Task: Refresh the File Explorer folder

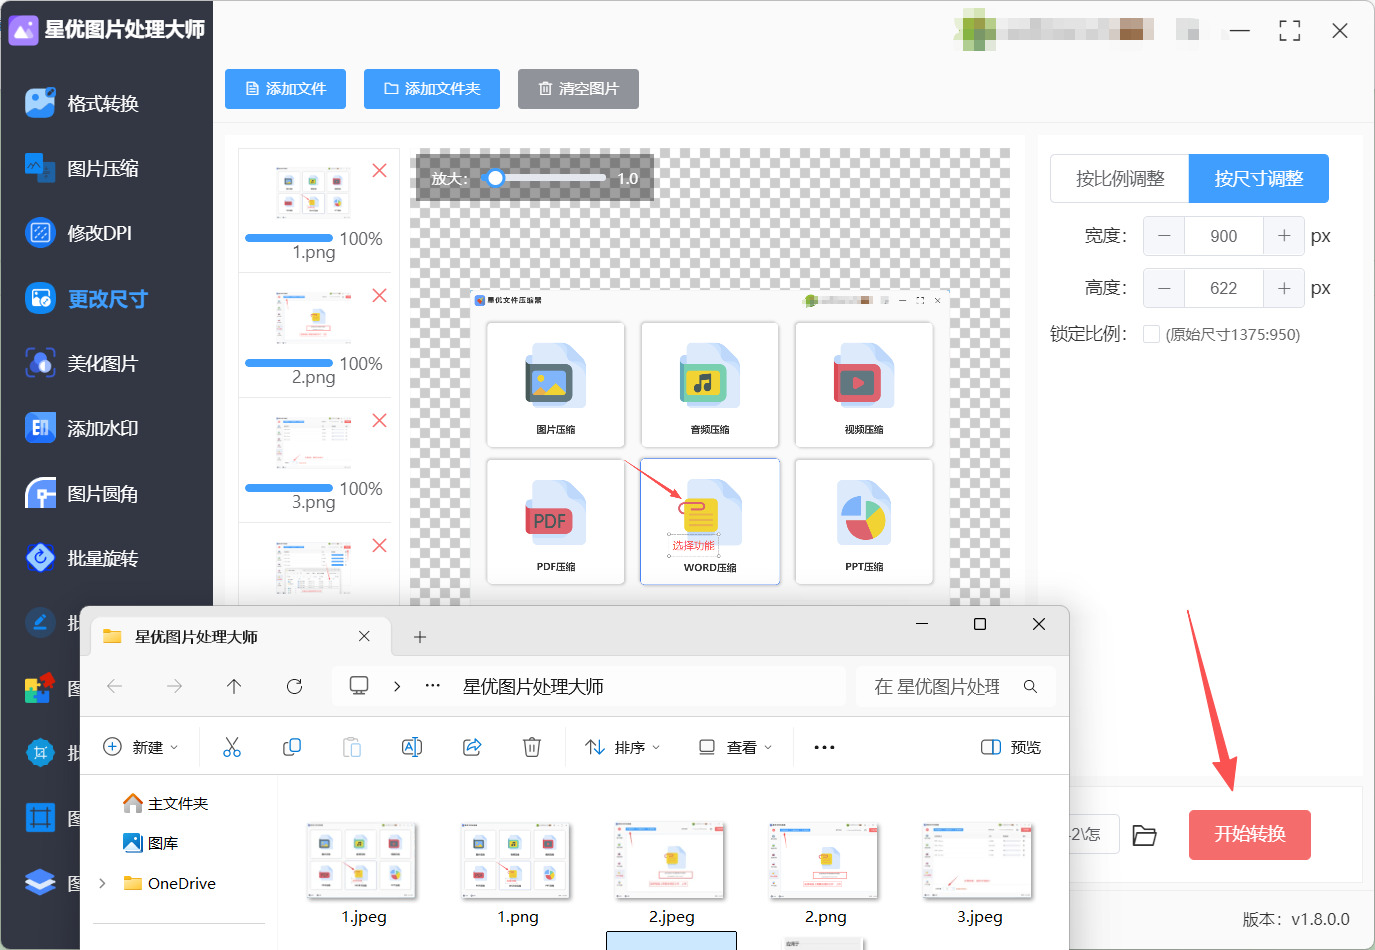Action: click(294, 686)
